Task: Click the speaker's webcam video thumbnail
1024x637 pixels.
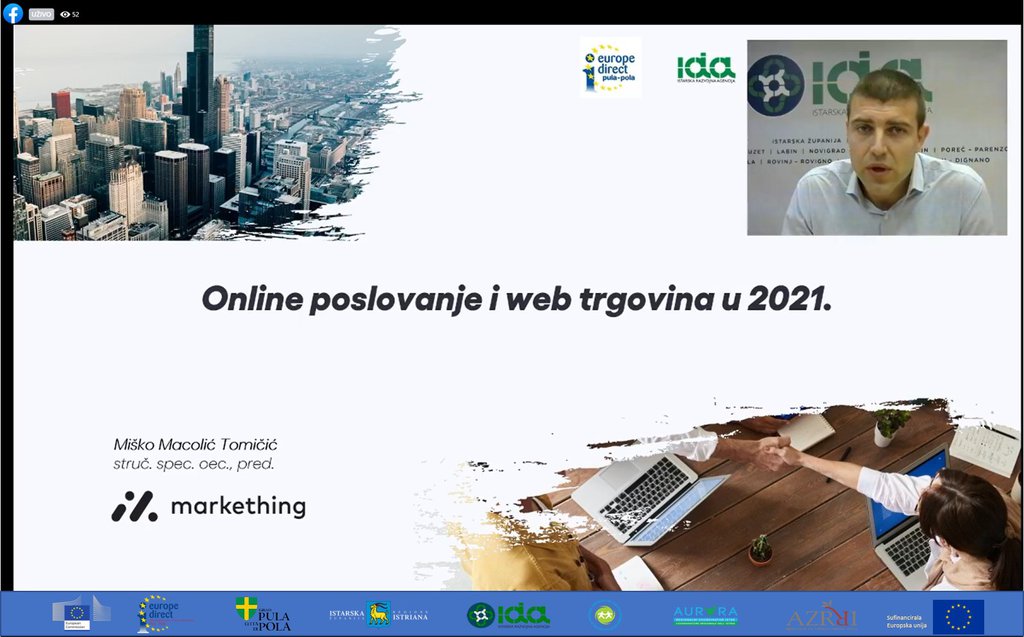Action: (x=876, y=138)
